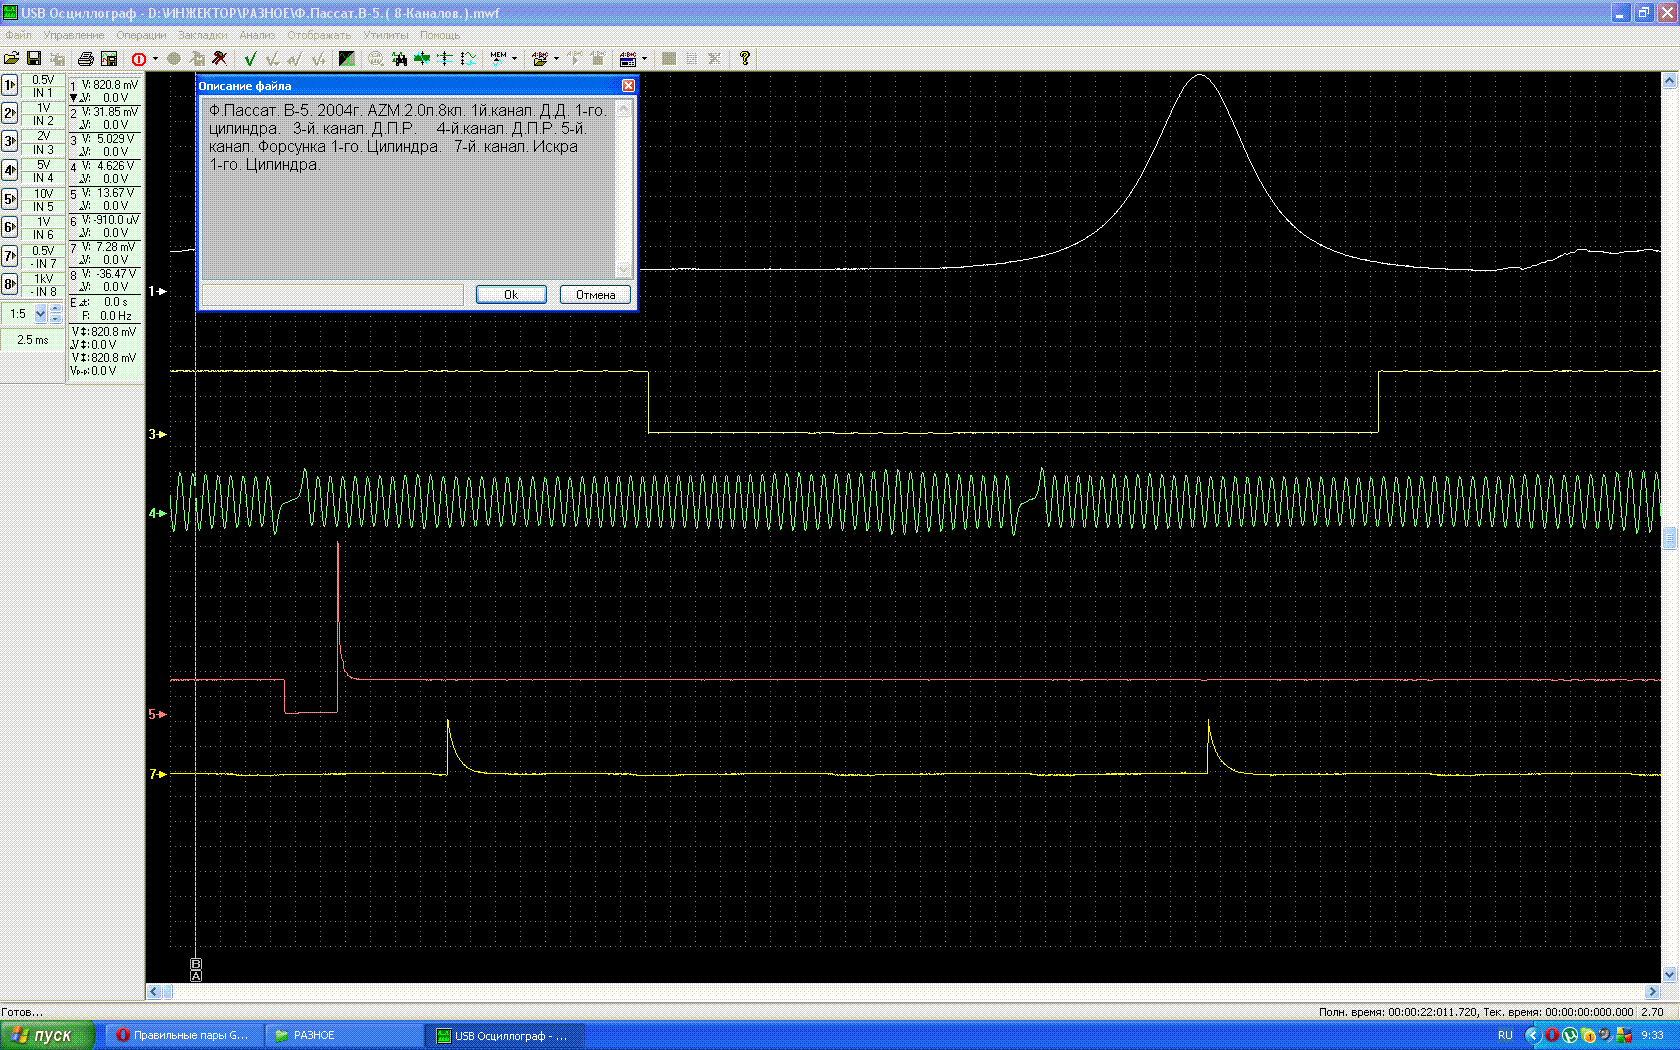Open the dropdown arrow beside the red stop icon
The height and width of the screenshot is (1050, 1680).
tap(155, 59)
